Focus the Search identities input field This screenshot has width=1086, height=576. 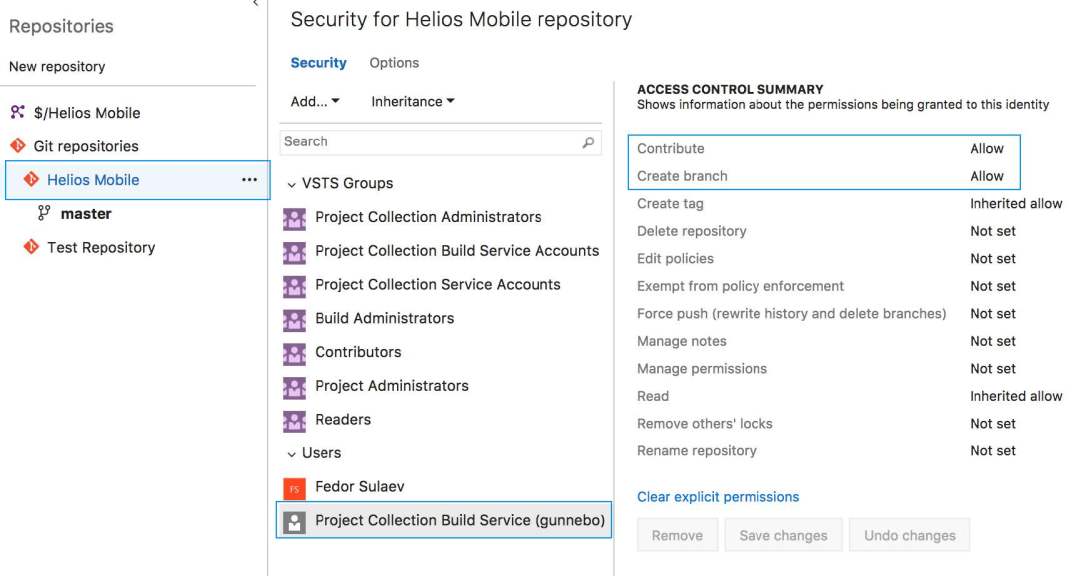(x=440, y=142)
